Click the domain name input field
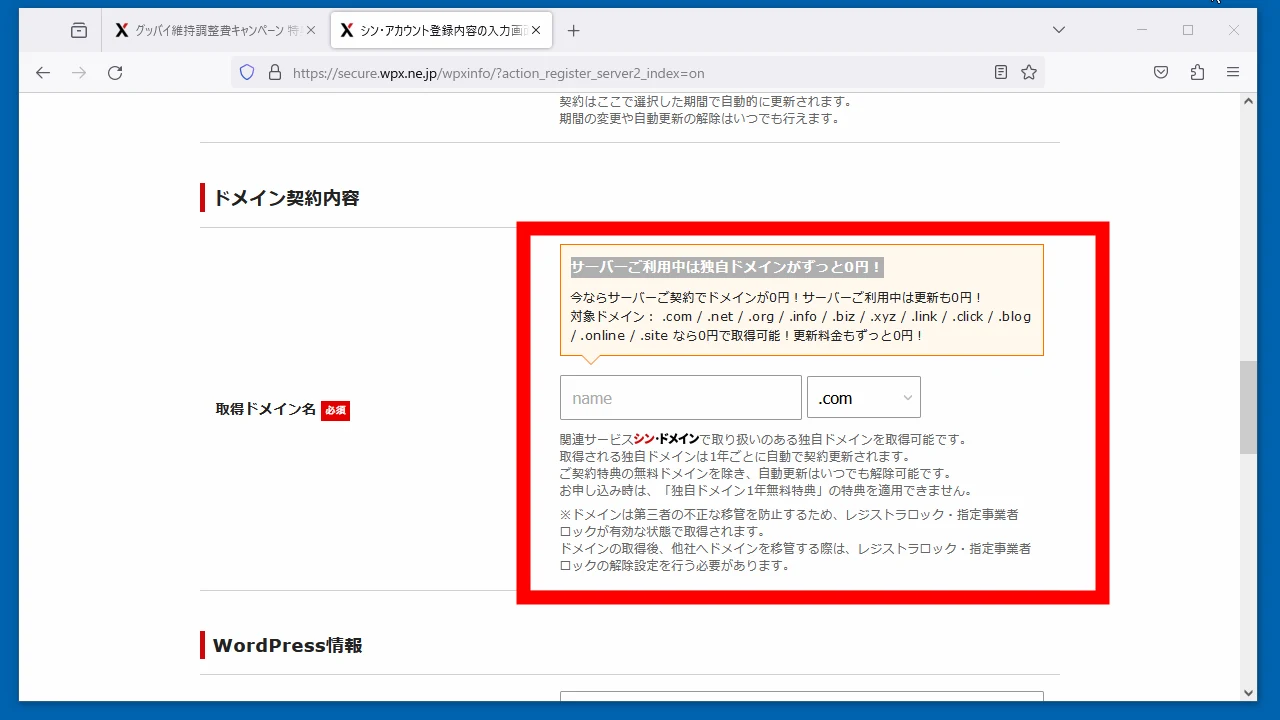Image resolution: width=1280 pixels, height=720 pixels. [x=680, y=398]
